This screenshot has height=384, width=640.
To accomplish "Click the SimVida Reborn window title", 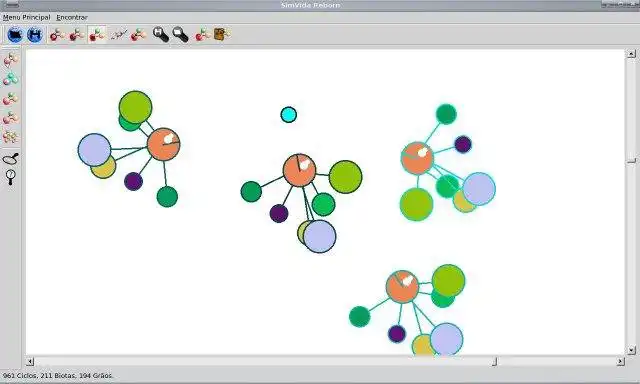I will [x=311, y=5].
